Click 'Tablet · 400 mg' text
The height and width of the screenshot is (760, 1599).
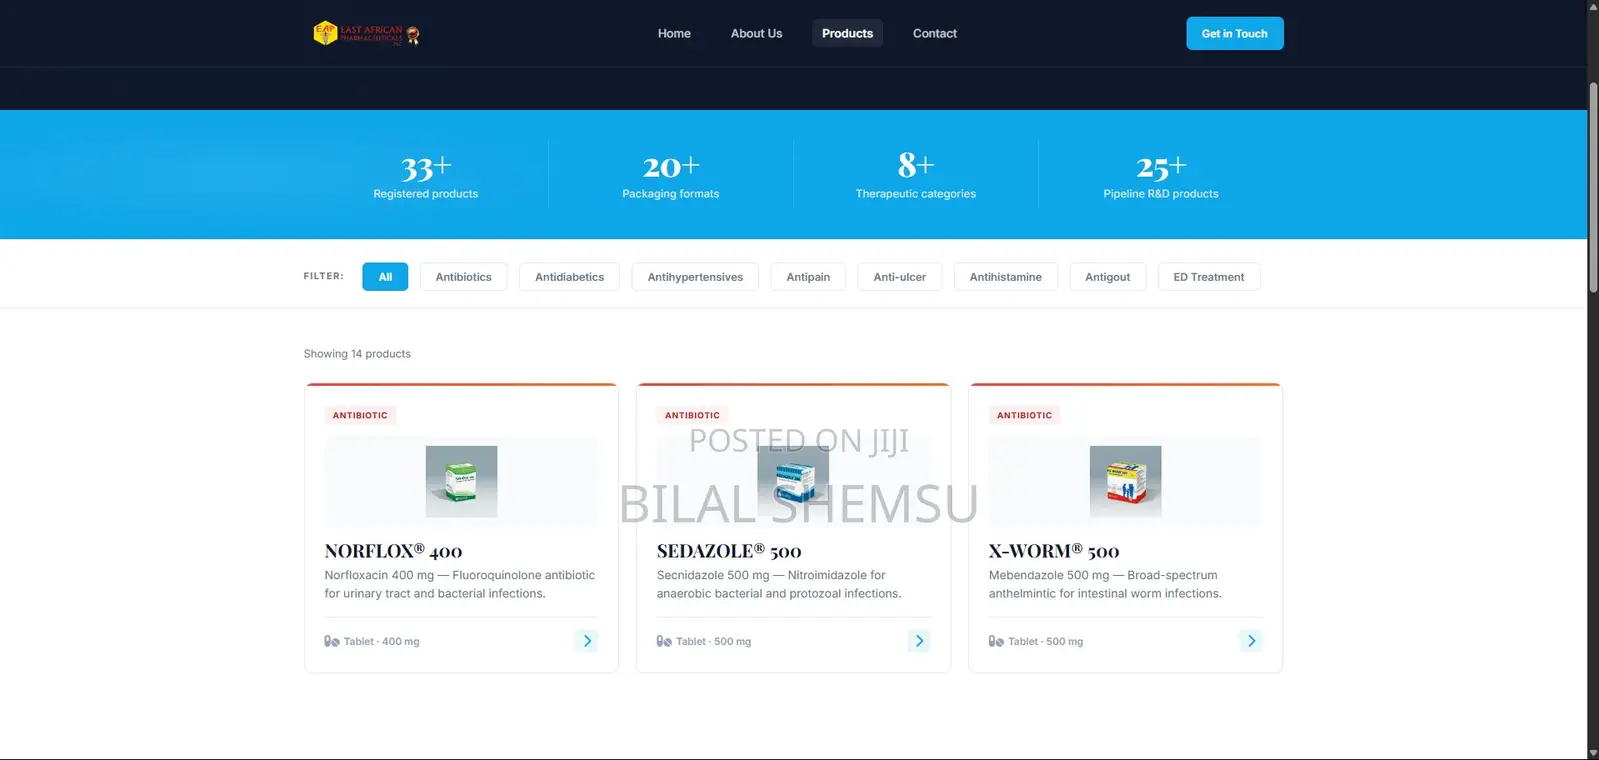[x=382, y=642]
